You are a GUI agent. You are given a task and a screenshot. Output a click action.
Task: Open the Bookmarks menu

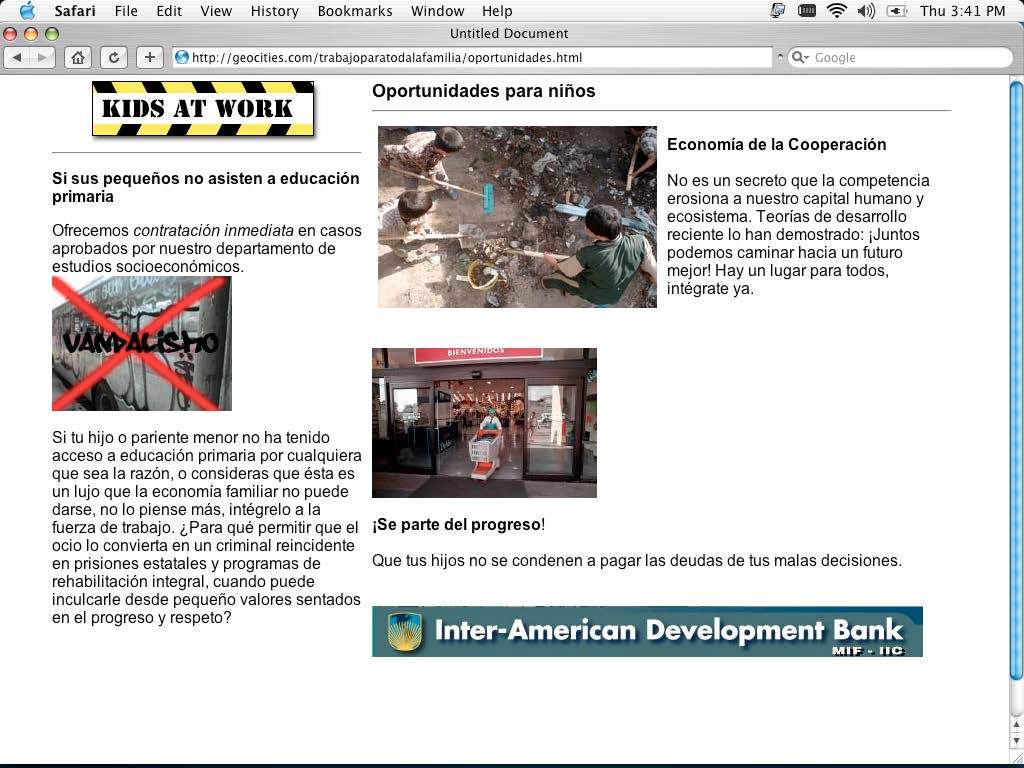coord(355,11)
